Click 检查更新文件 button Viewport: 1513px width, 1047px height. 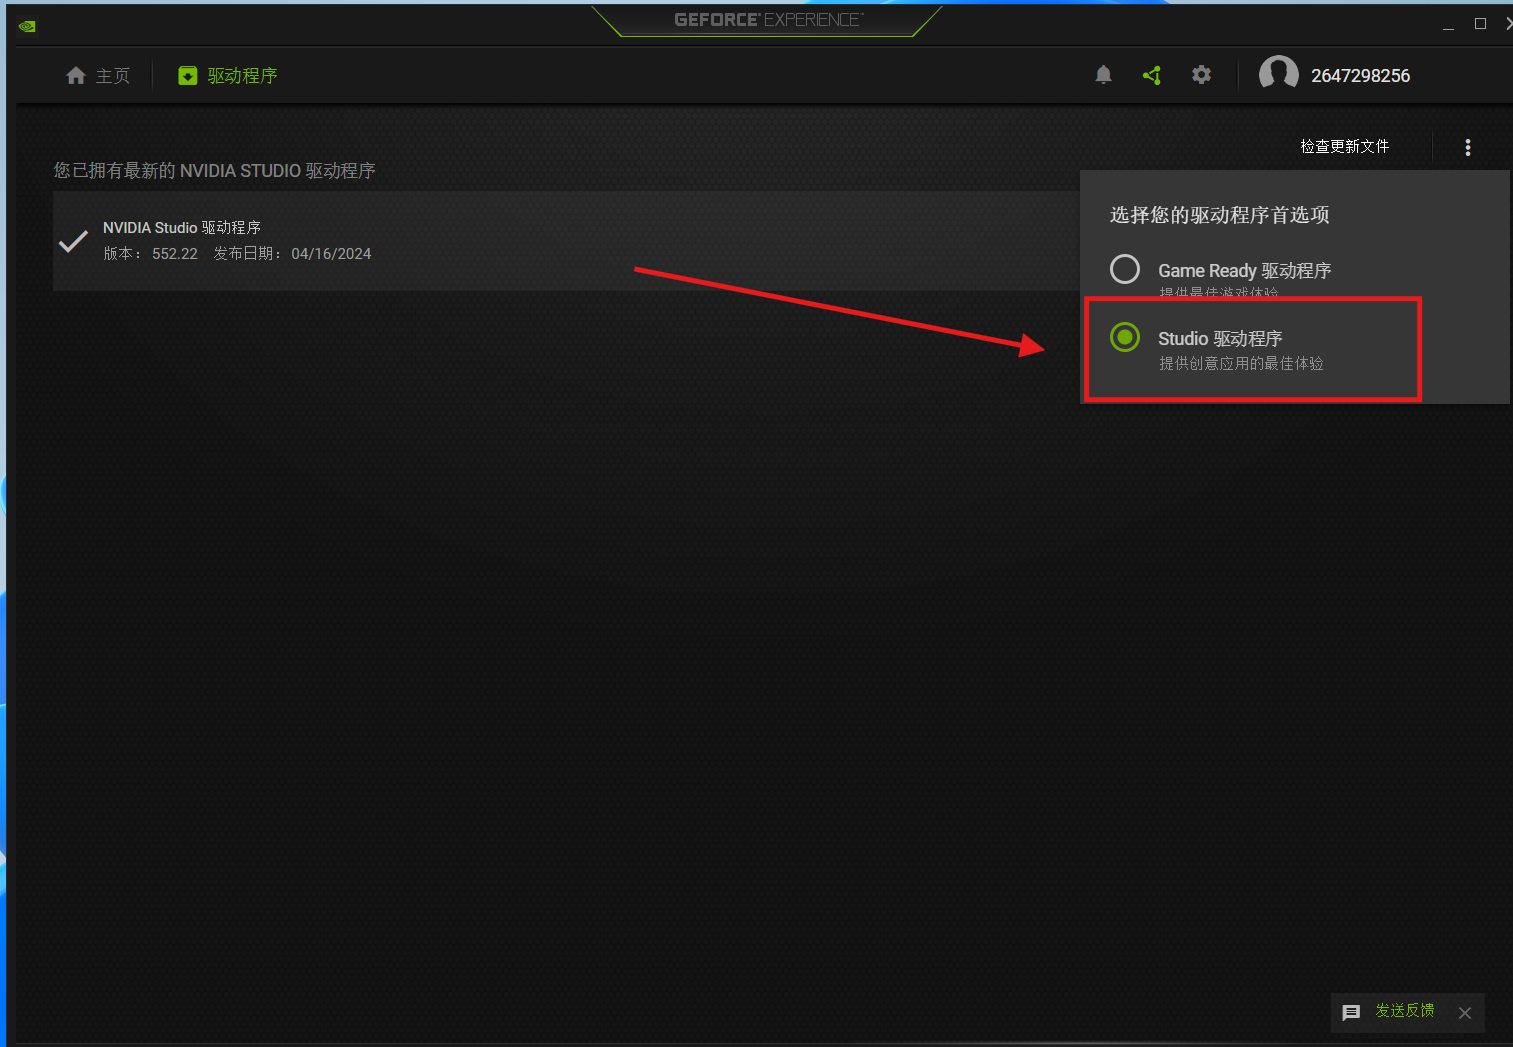(x=1344, y=147)
